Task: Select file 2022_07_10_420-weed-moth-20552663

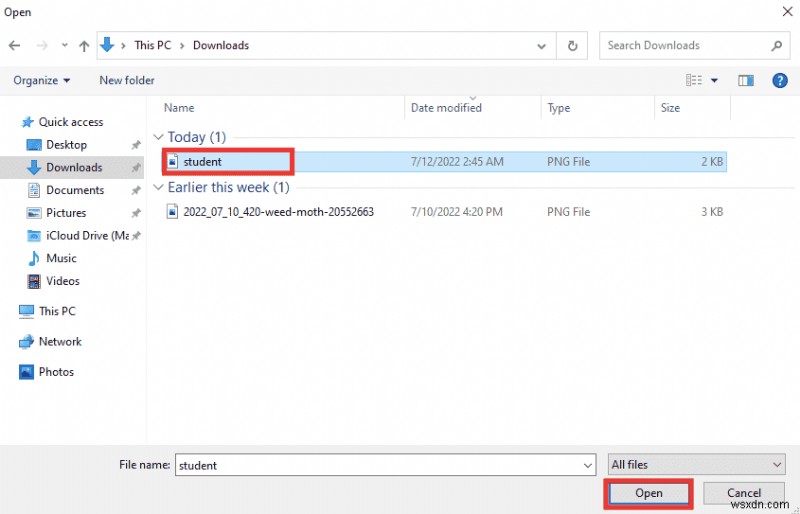Action: click(x=279, y=212)
